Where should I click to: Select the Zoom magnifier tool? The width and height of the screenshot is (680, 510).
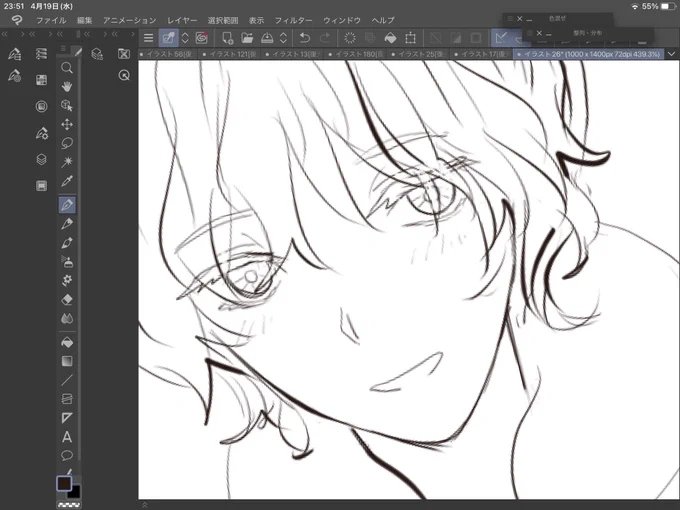(x=67, y=68)
